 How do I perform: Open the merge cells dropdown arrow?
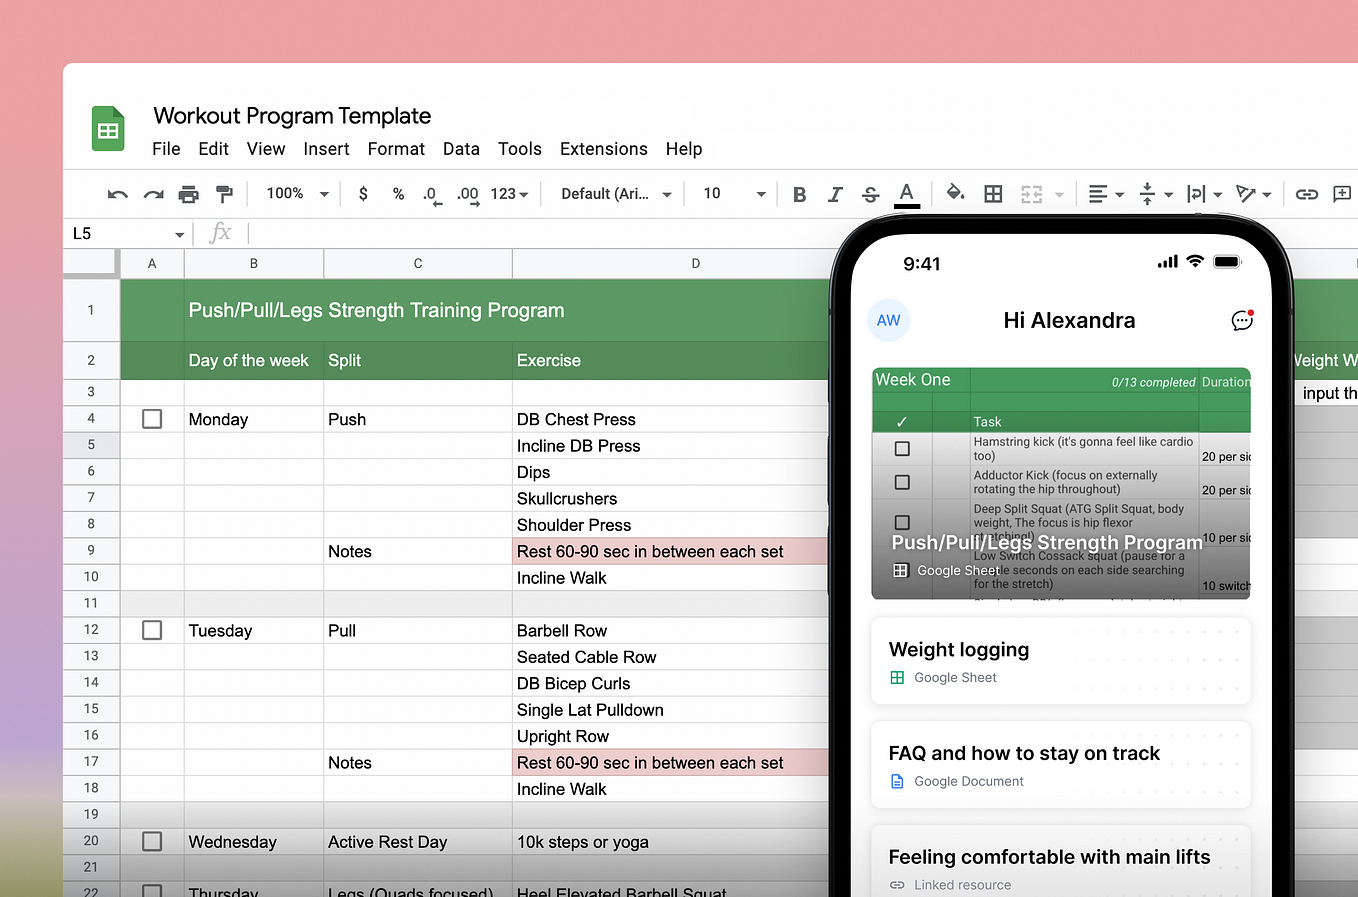(1059, 195)
